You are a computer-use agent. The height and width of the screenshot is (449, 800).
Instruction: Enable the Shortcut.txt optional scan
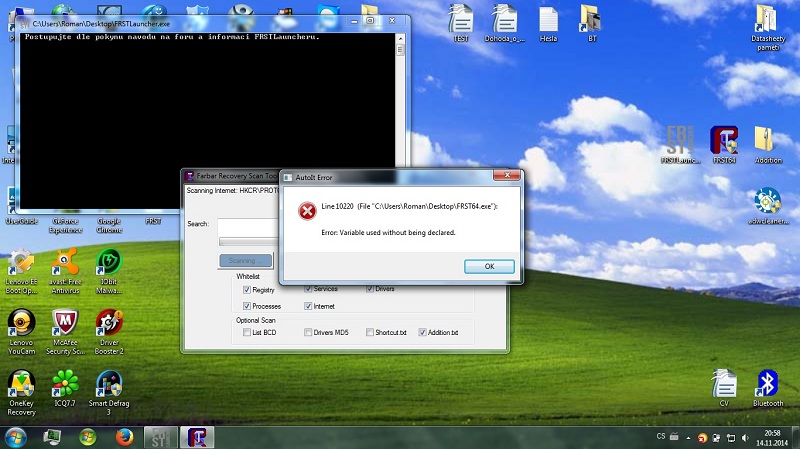click(369, 332)
